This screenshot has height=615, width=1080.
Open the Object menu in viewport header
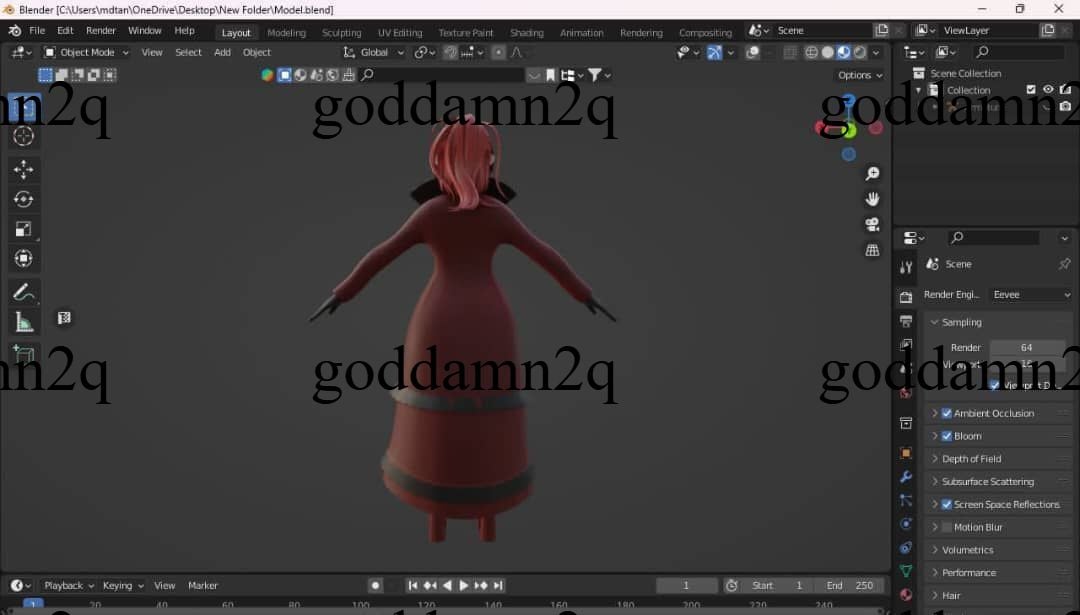pos(256,52)
